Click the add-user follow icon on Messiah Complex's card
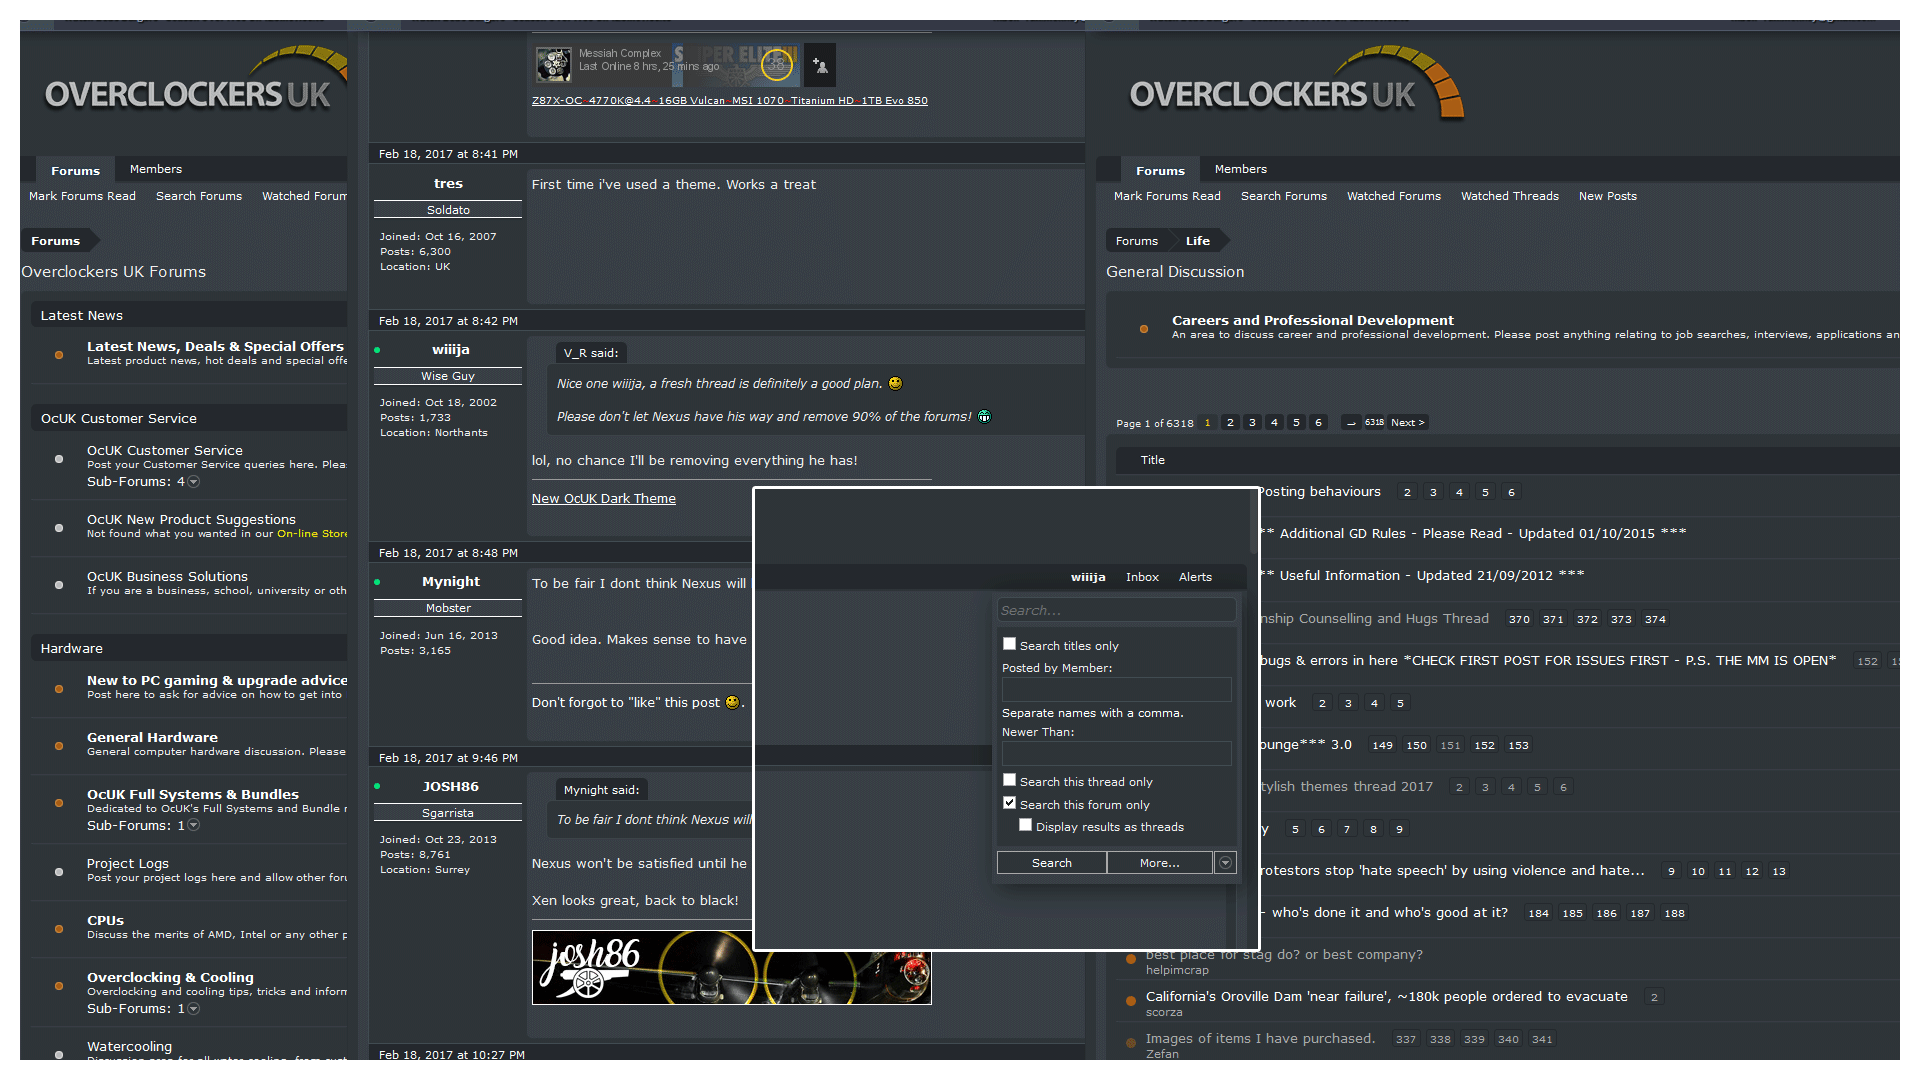The height and width of the screenshot is (1080, 1920). coord(820,64)
